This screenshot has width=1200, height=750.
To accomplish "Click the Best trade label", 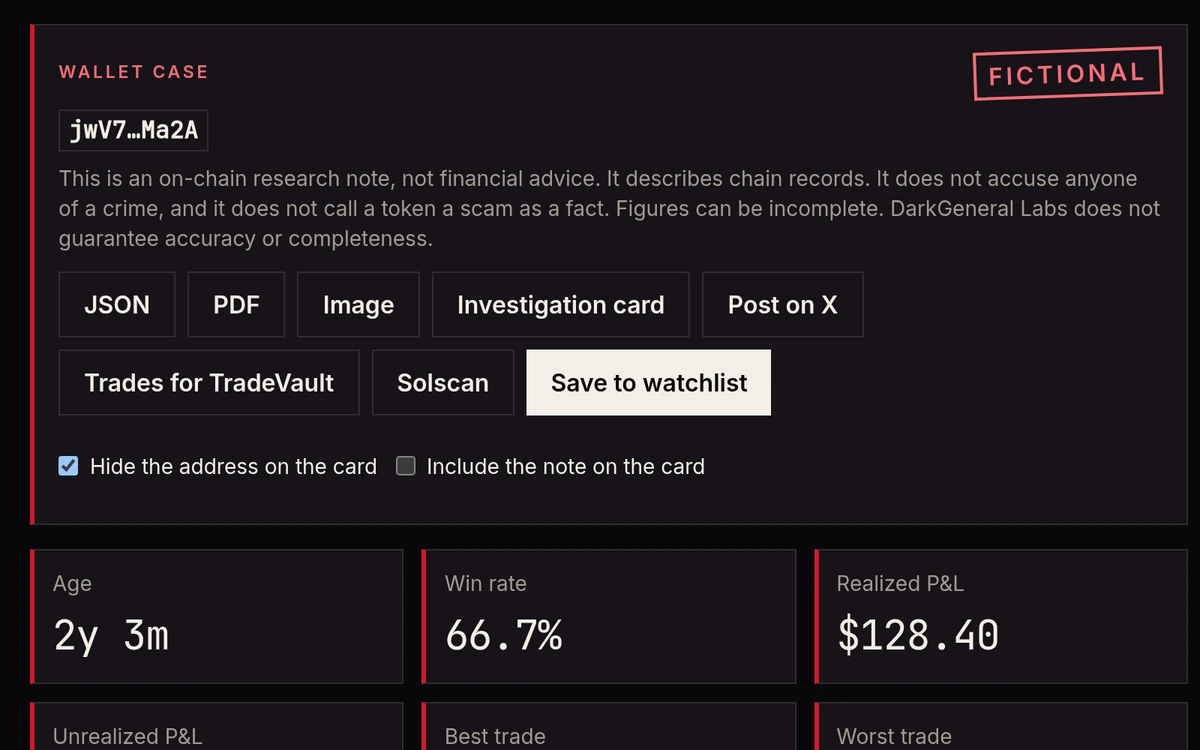I will pos(495,737).
